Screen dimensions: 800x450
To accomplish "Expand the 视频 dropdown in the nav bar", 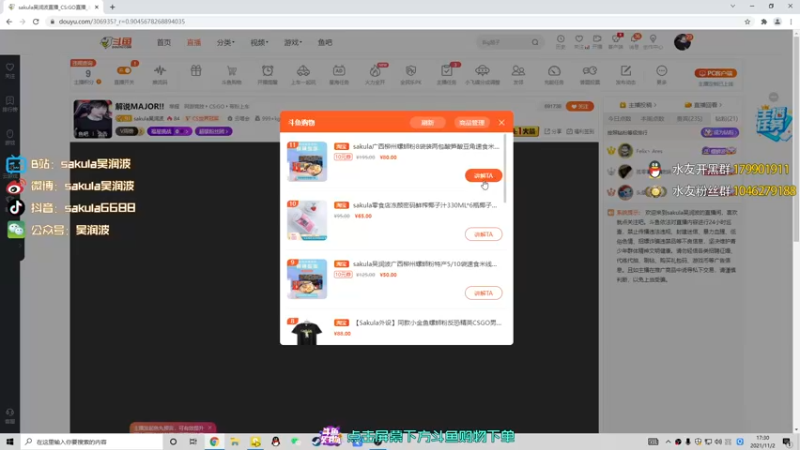I will (x=259, y=42).
